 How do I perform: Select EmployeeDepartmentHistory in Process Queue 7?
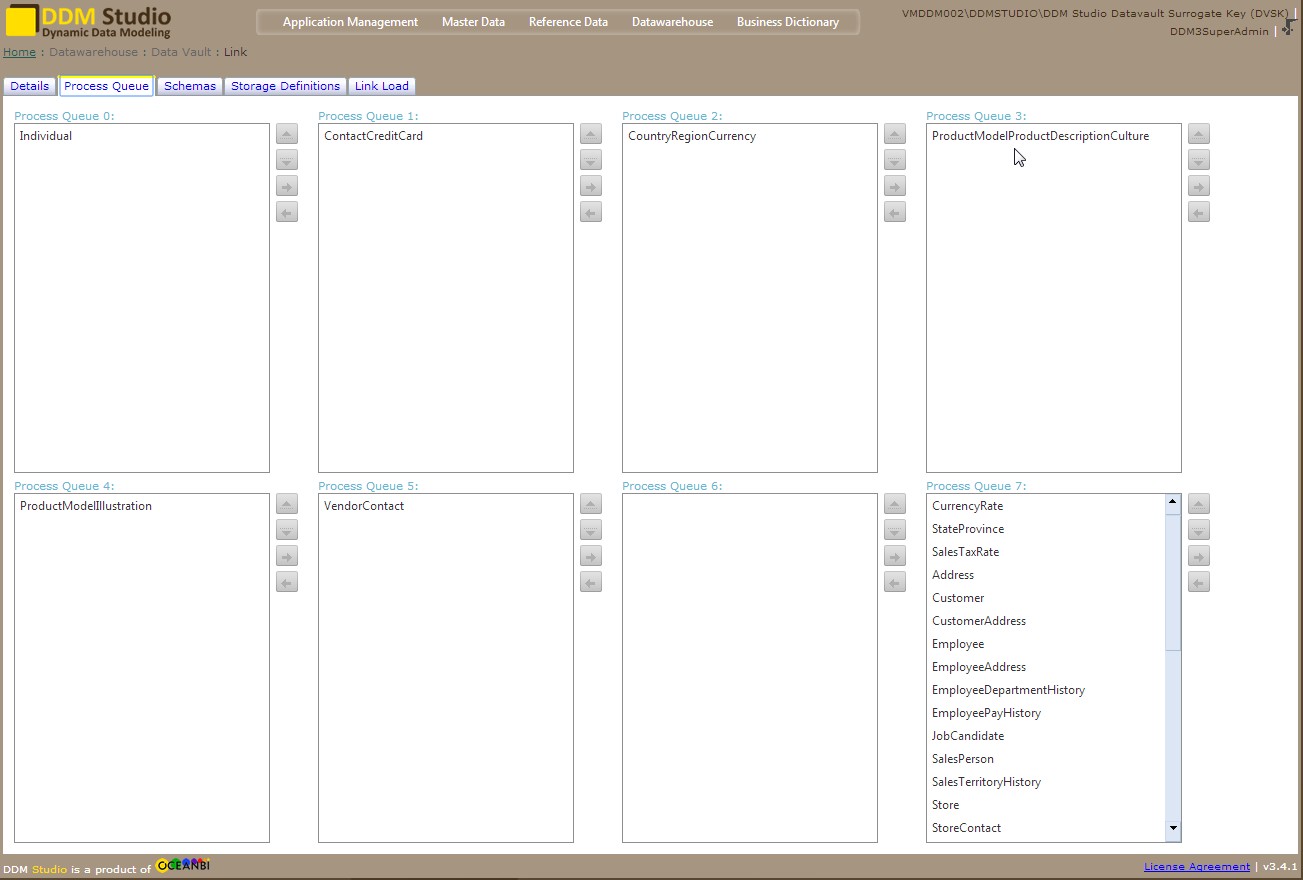1008,690
